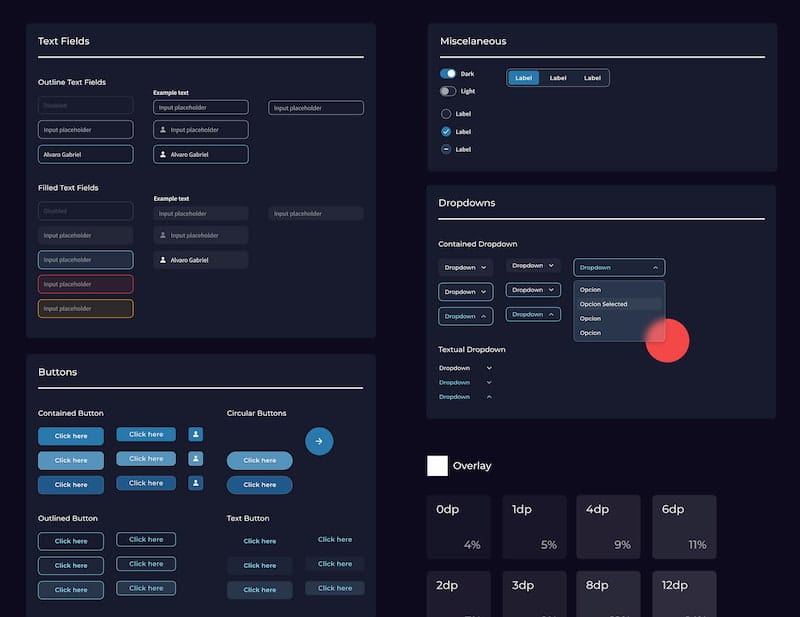
Task: Open the small borderless Contained Dropdown
Action: [533, 265]
